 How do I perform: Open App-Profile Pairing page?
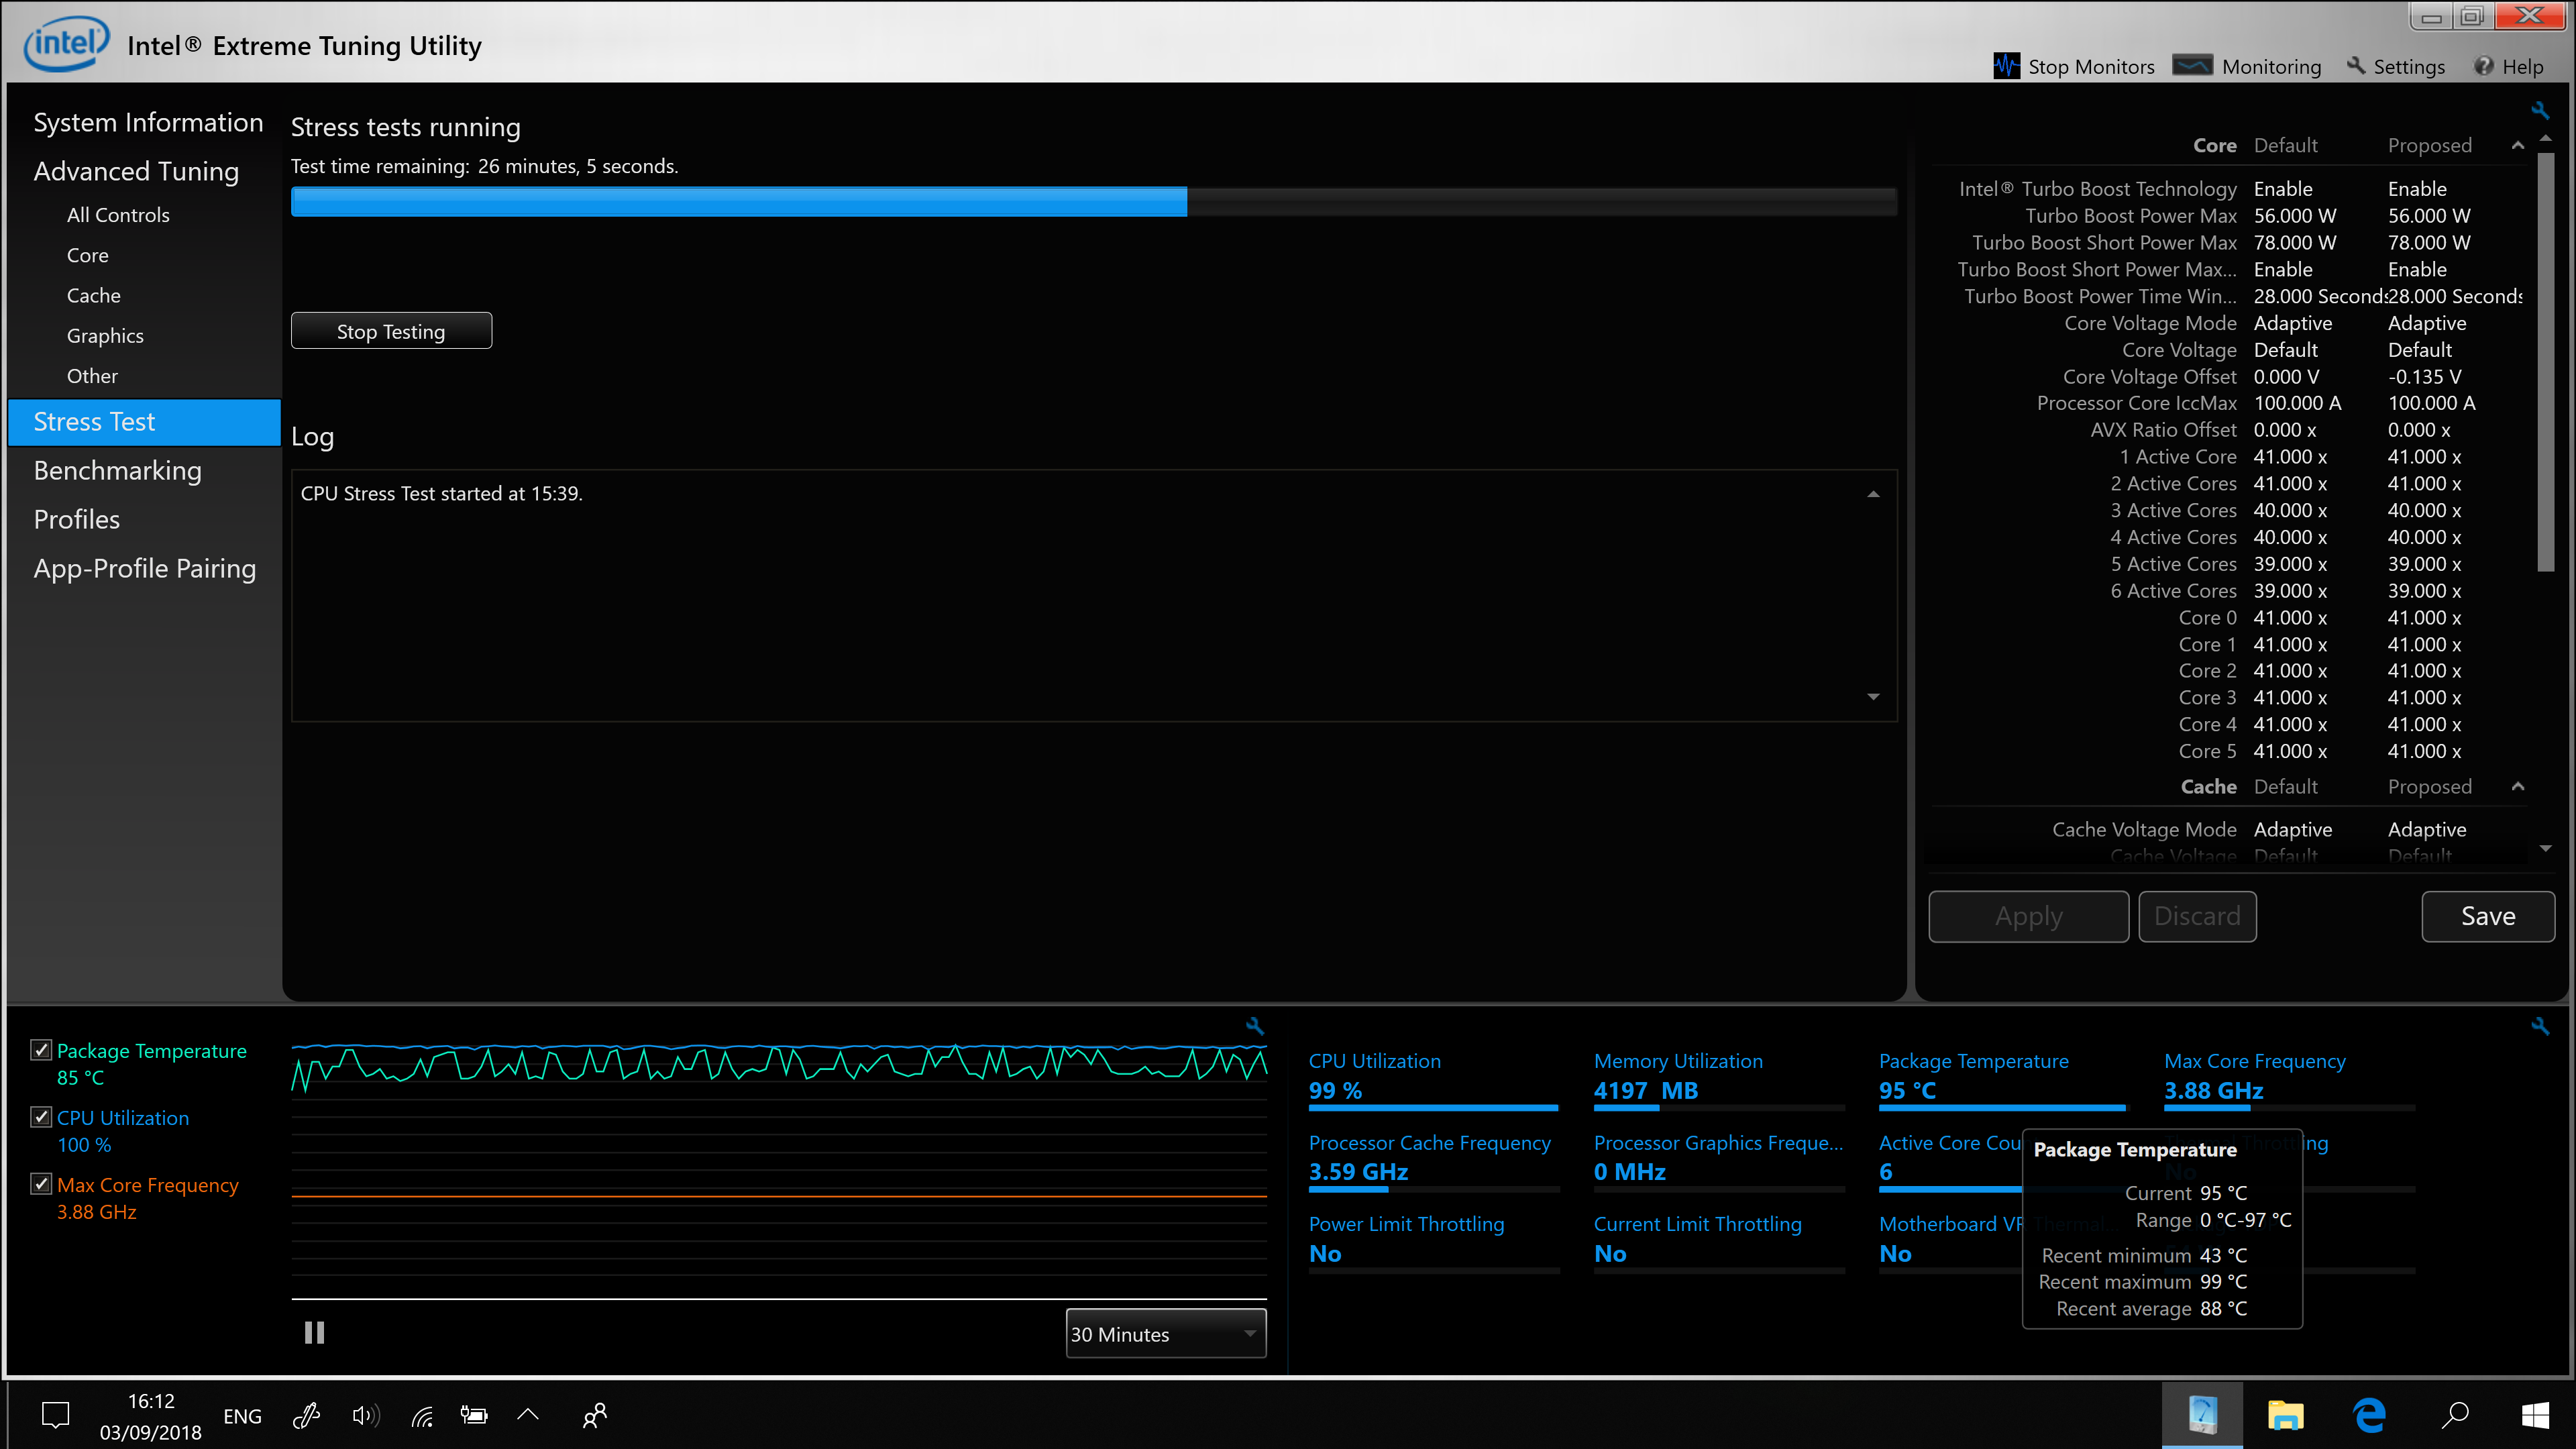(145, 568)
